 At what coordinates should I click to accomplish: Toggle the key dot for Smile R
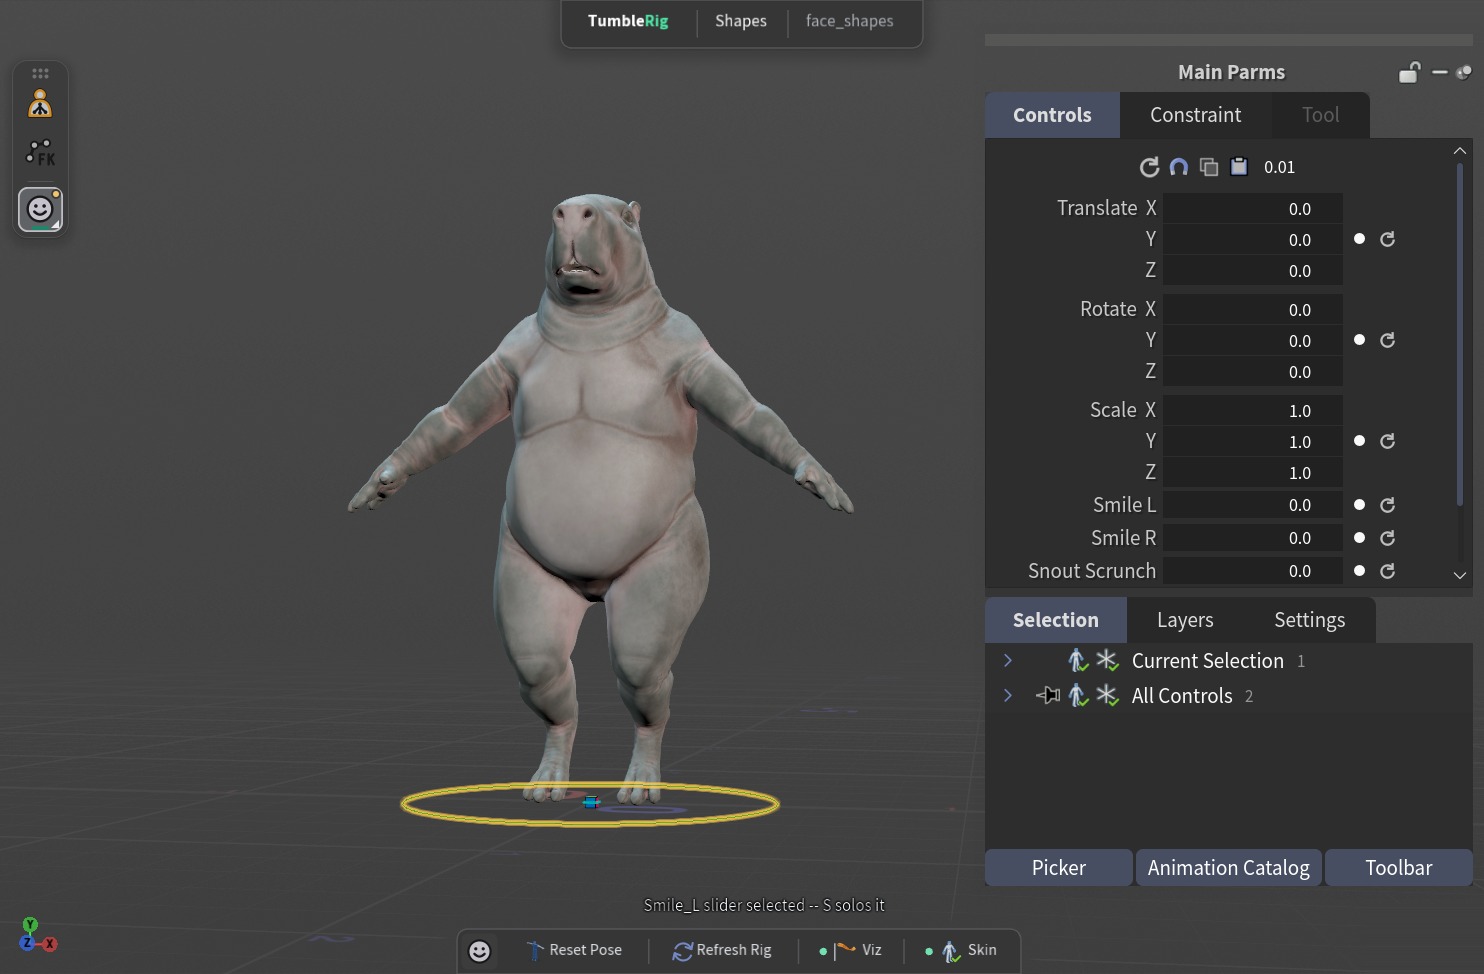point(1359,538)
